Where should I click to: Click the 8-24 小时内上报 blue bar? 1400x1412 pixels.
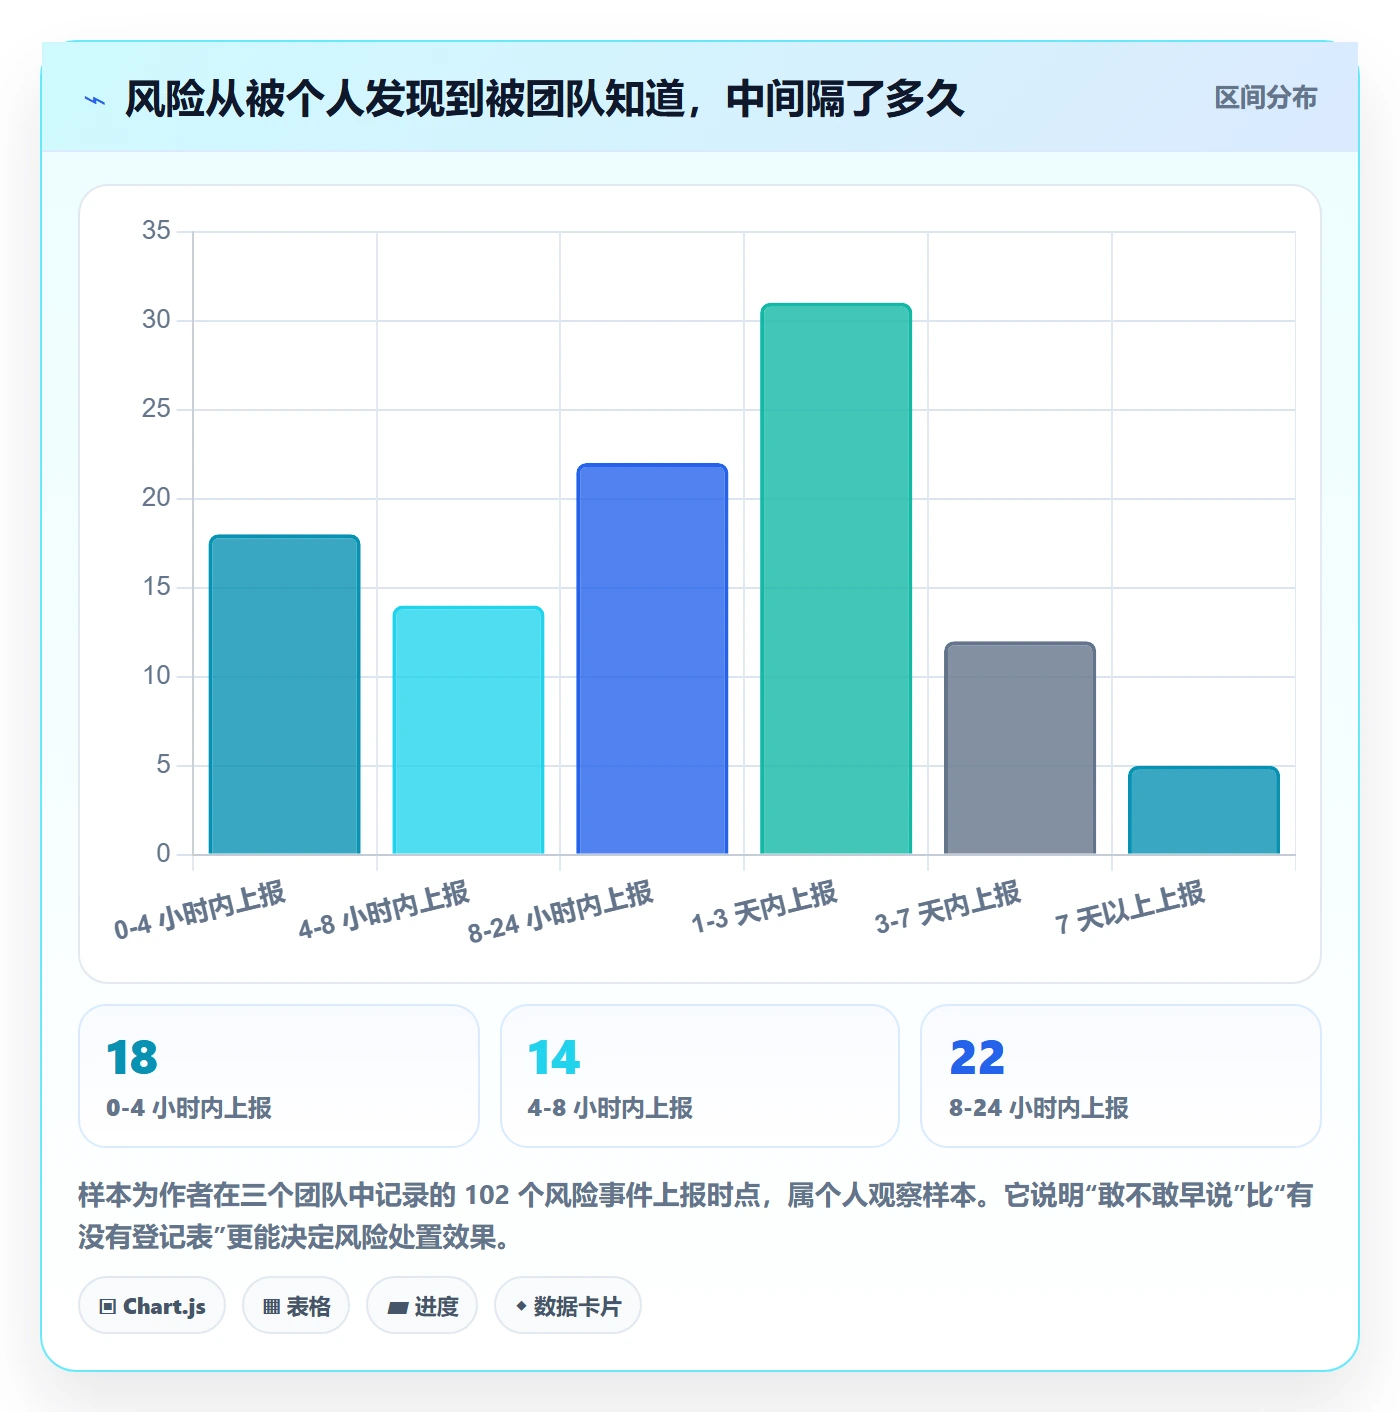(652, 659)
